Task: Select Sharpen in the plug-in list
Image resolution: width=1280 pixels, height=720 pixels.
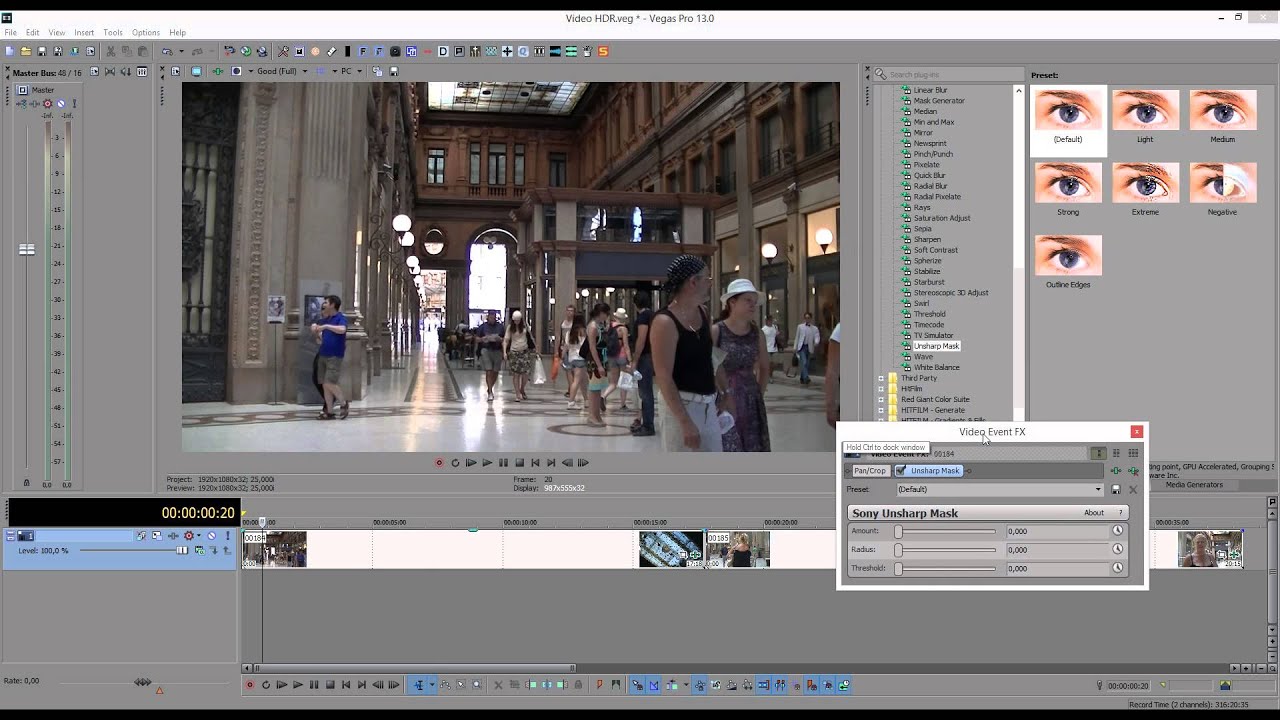Action: [927, 239]
